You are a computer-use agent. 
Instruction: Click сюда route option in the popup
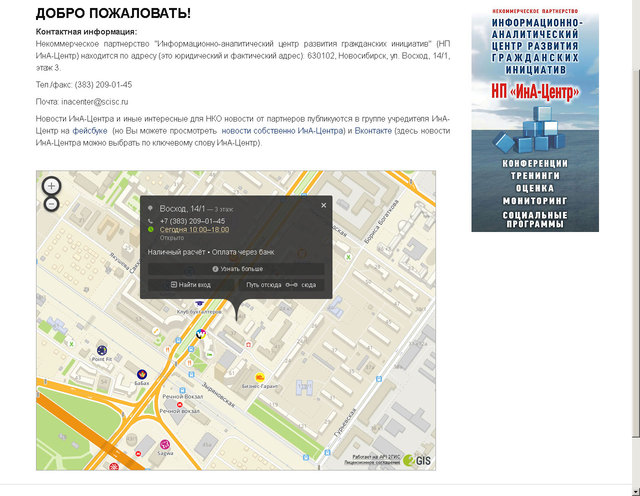[x=309, y=285]
